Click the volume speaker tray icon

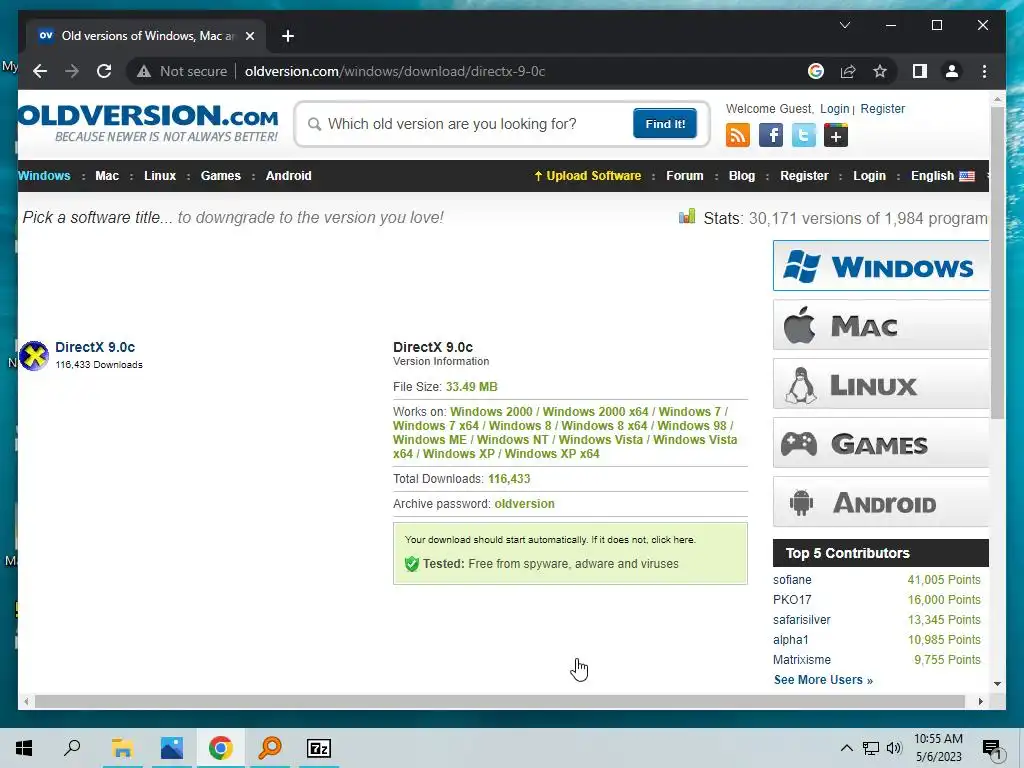point(894,748)
